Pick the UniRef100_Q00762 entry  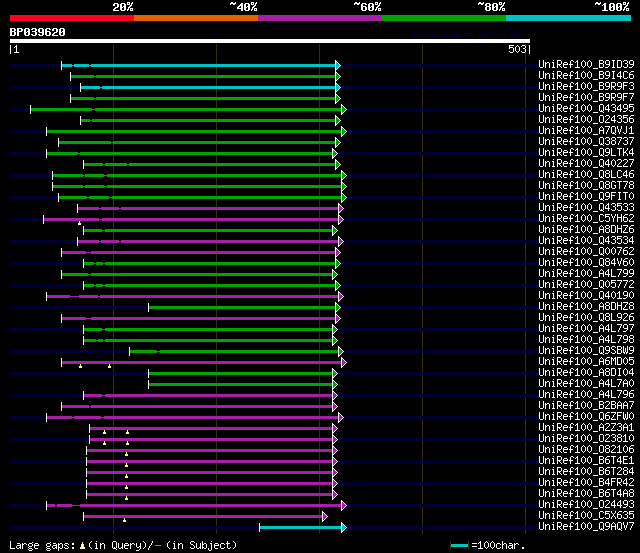(x=586, y=252)
